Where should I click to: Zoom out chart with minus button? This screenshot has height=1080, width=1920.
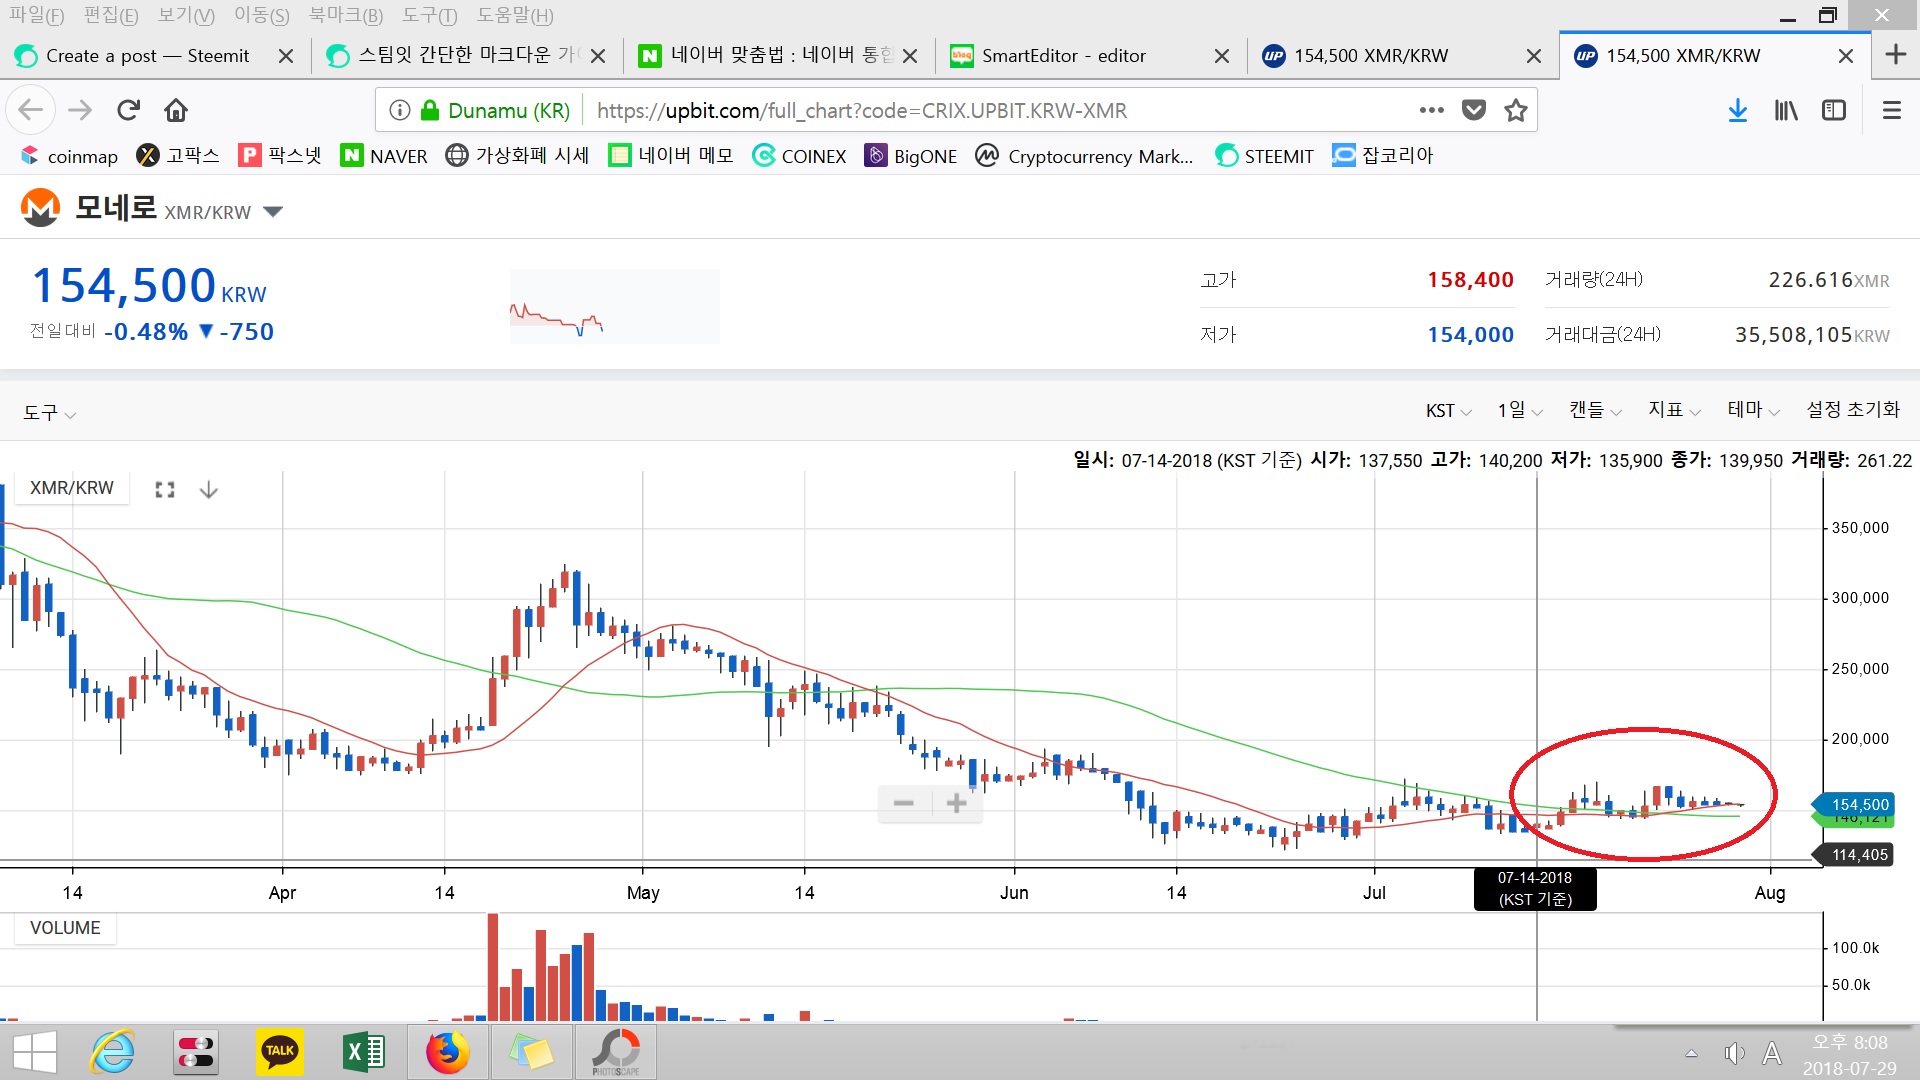click(904, 803)
